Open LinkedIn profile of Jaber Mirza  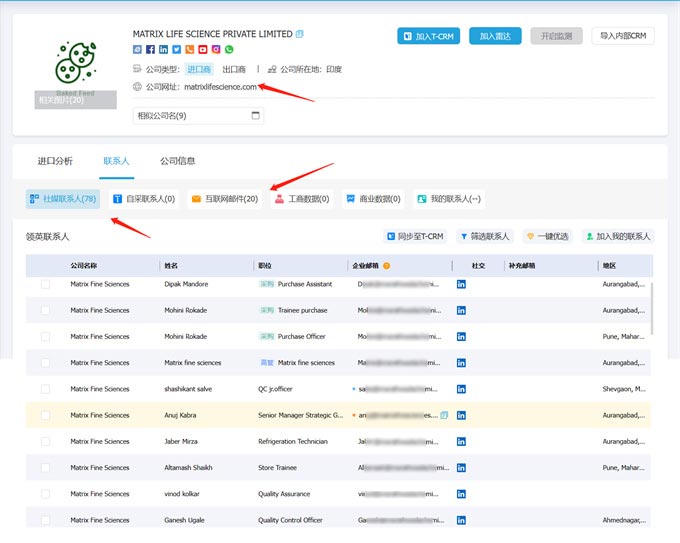(x=461, y=442)
